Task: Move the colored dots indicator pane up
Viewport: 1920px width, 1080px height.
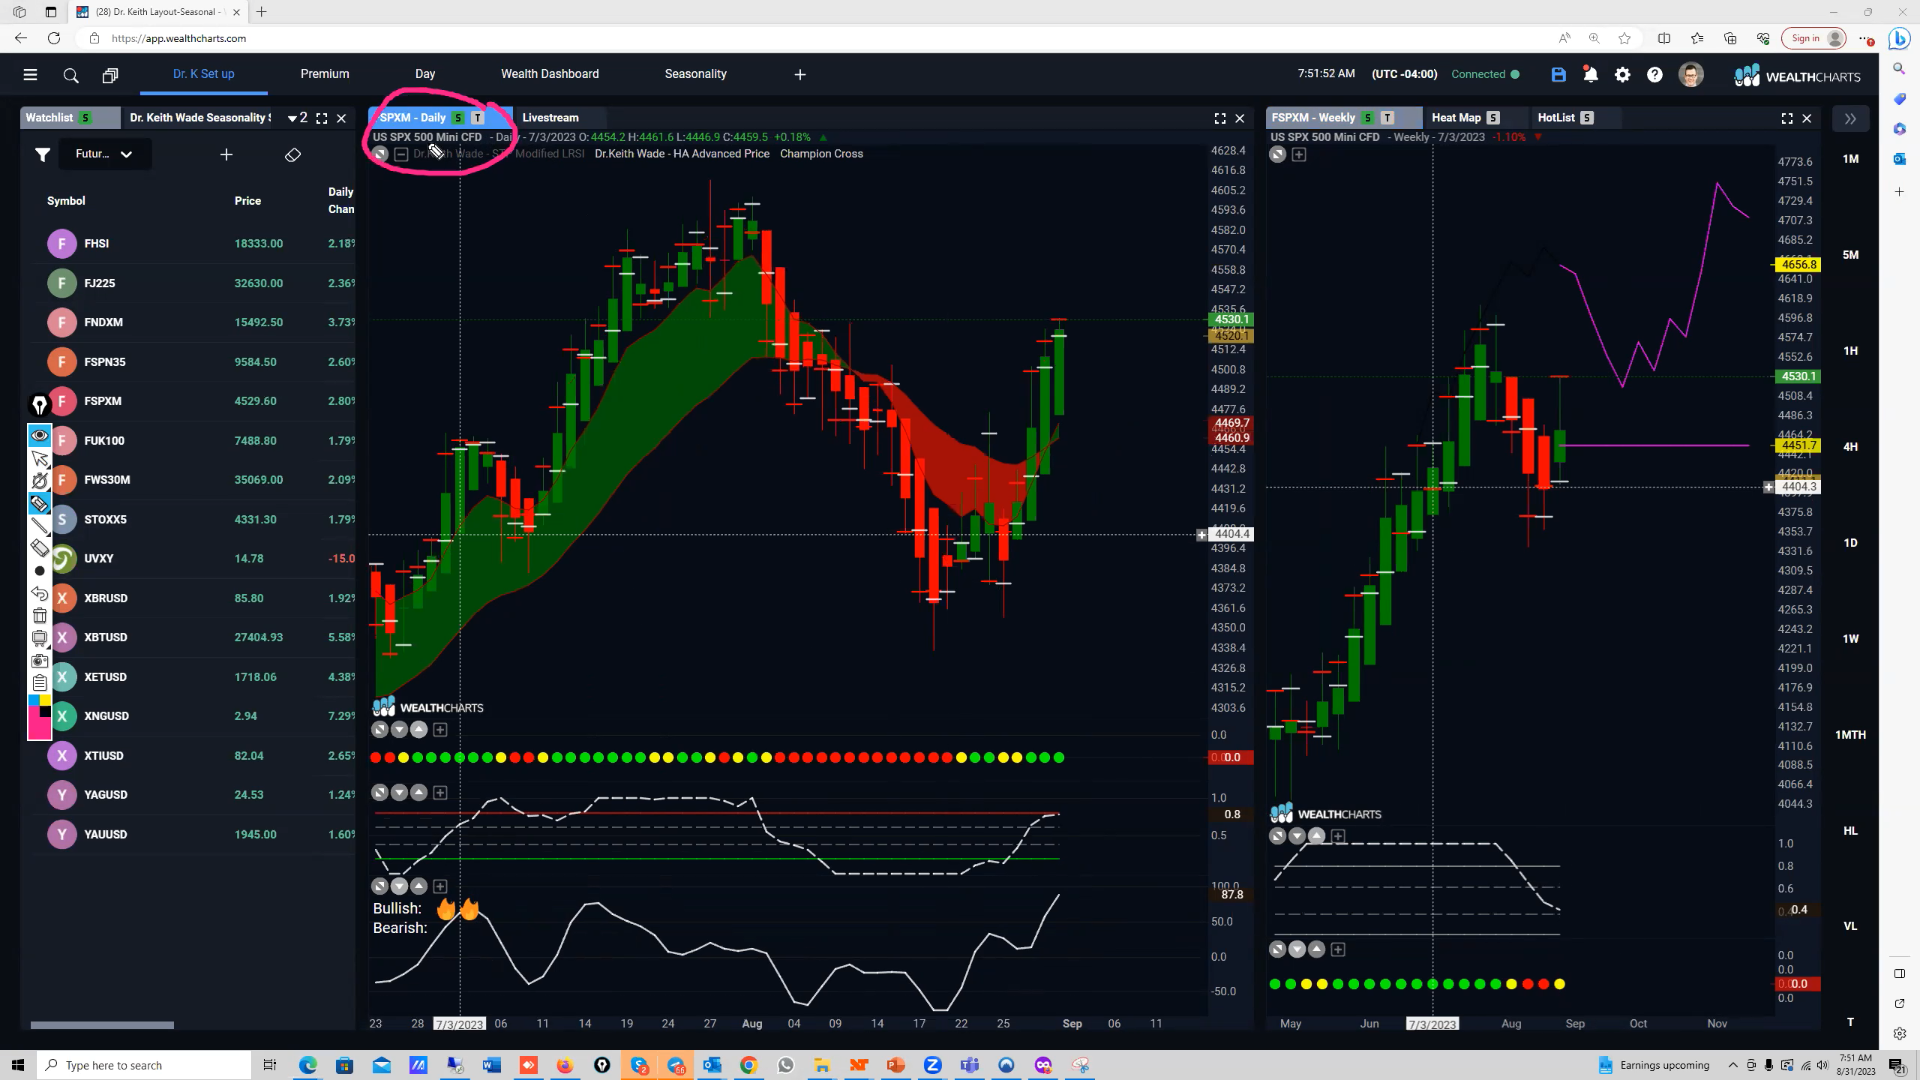Action: (419, 730)
